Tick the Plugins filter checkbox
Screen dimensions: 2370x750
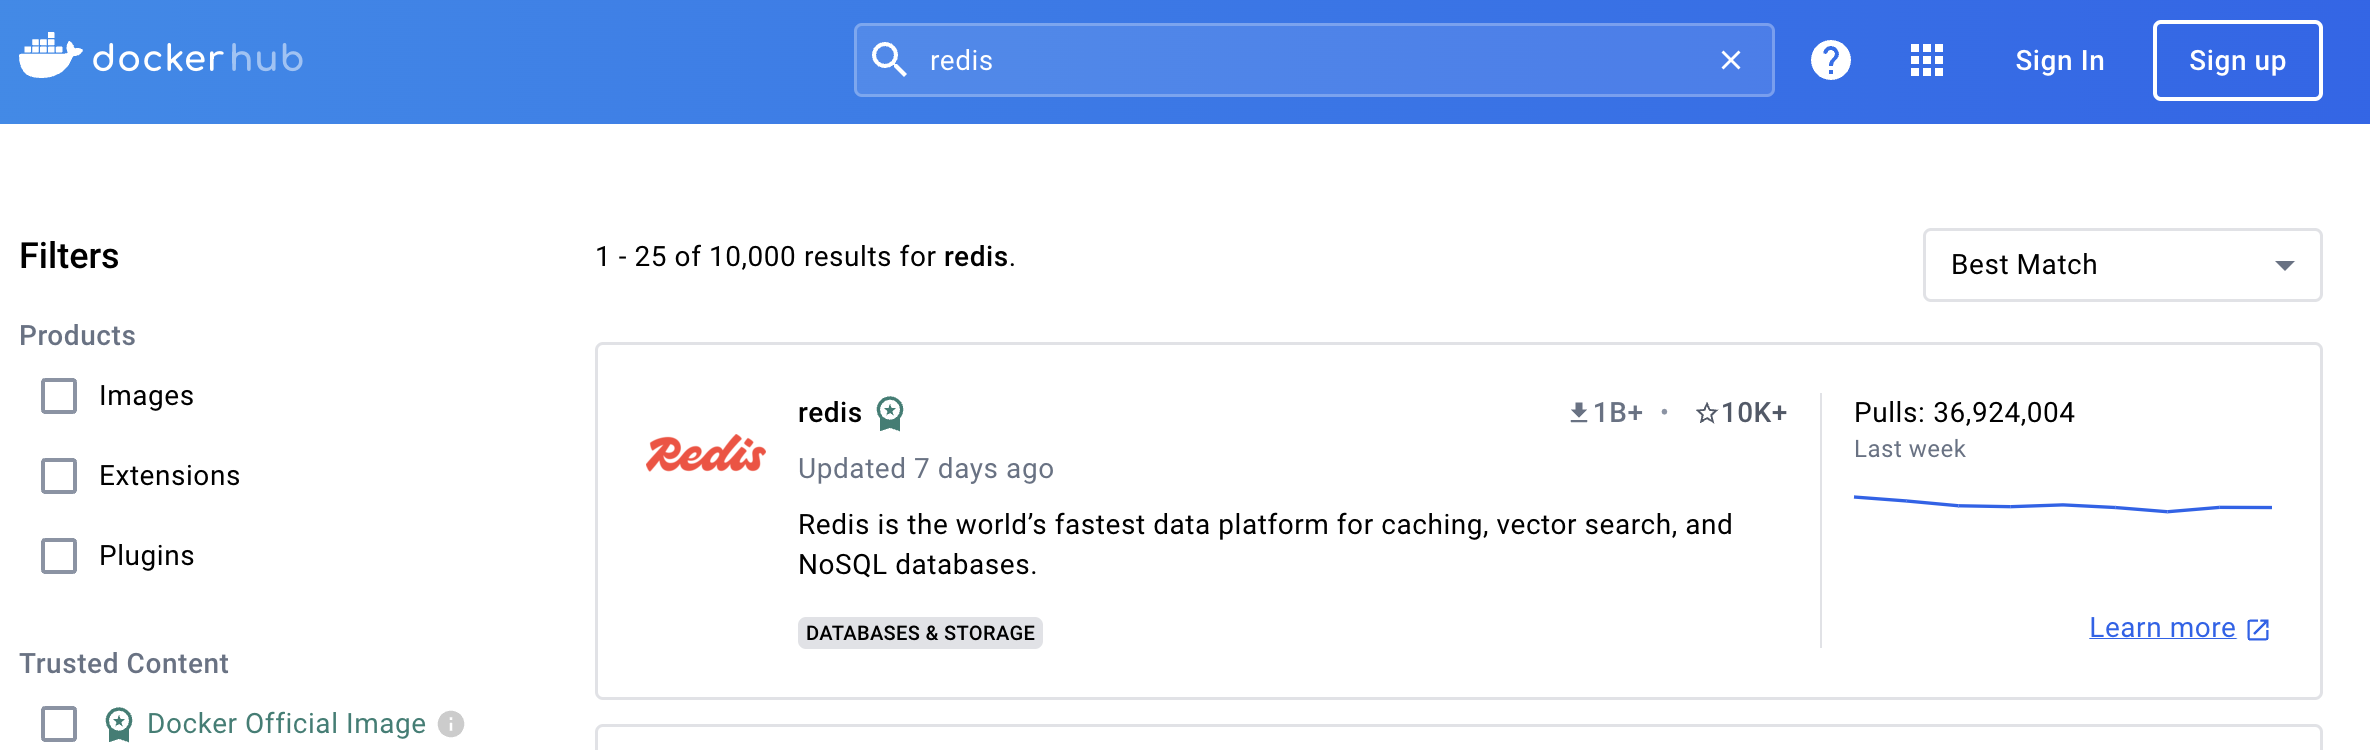click(x=59, y=556)
